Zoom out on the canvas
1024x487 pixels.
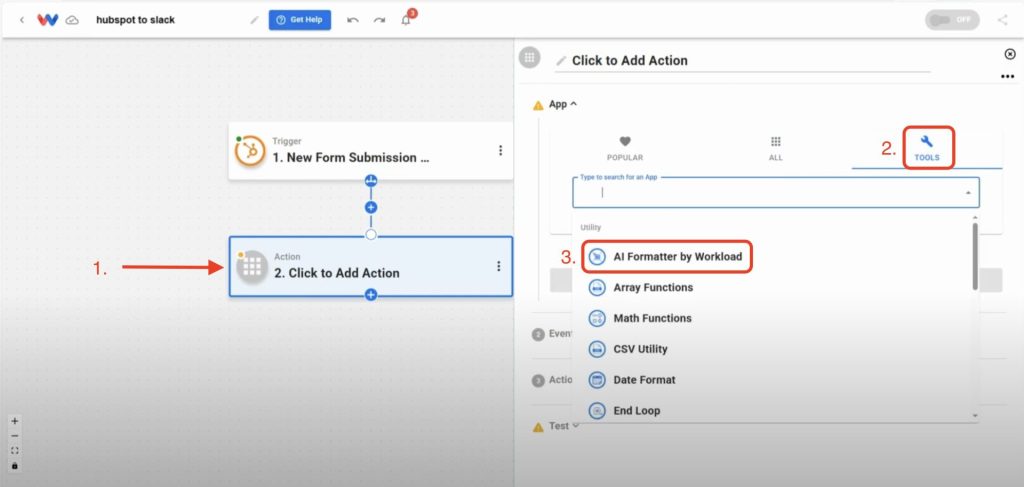[15, 436]
